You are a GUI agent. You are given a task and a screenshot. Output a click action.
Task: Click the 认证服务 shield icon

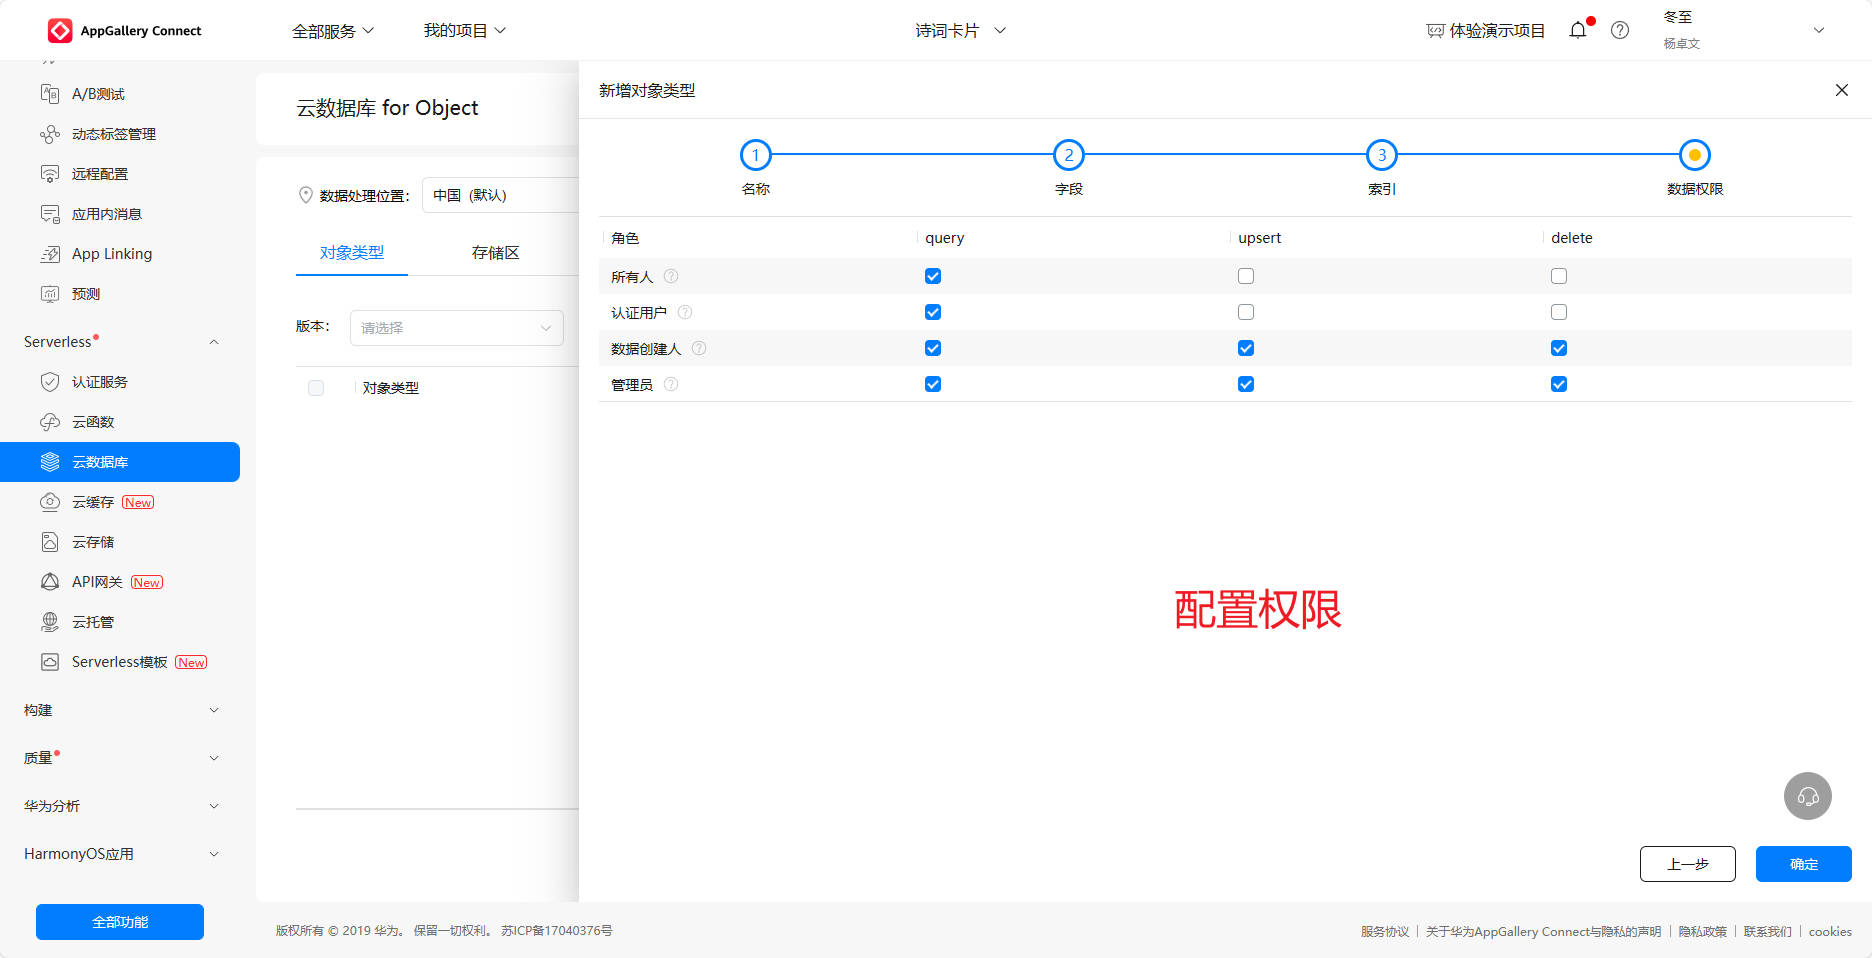(50, 382)
